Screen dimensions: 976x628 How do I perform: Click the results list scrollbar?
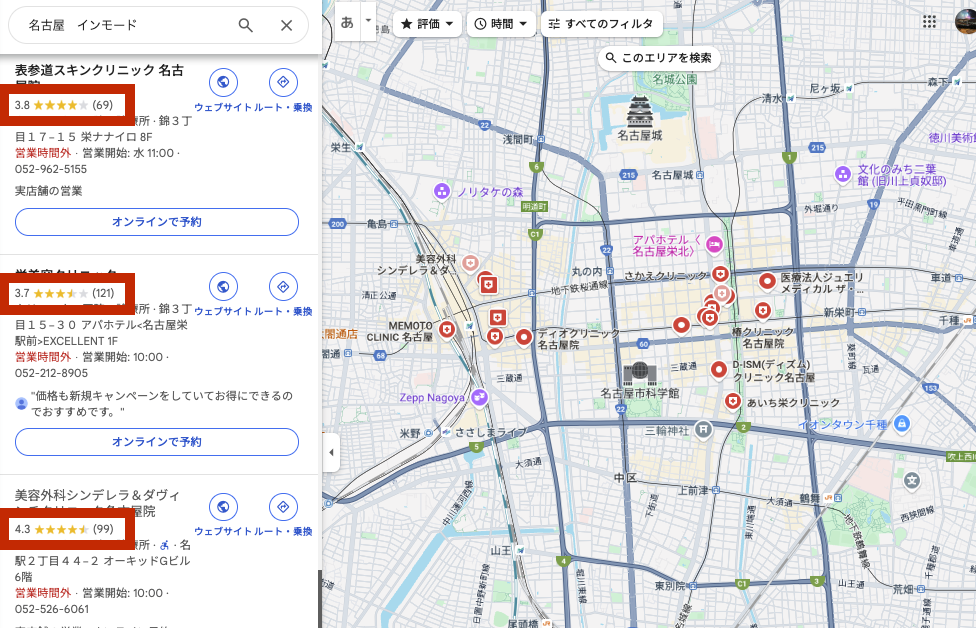[x=320, y=599]
